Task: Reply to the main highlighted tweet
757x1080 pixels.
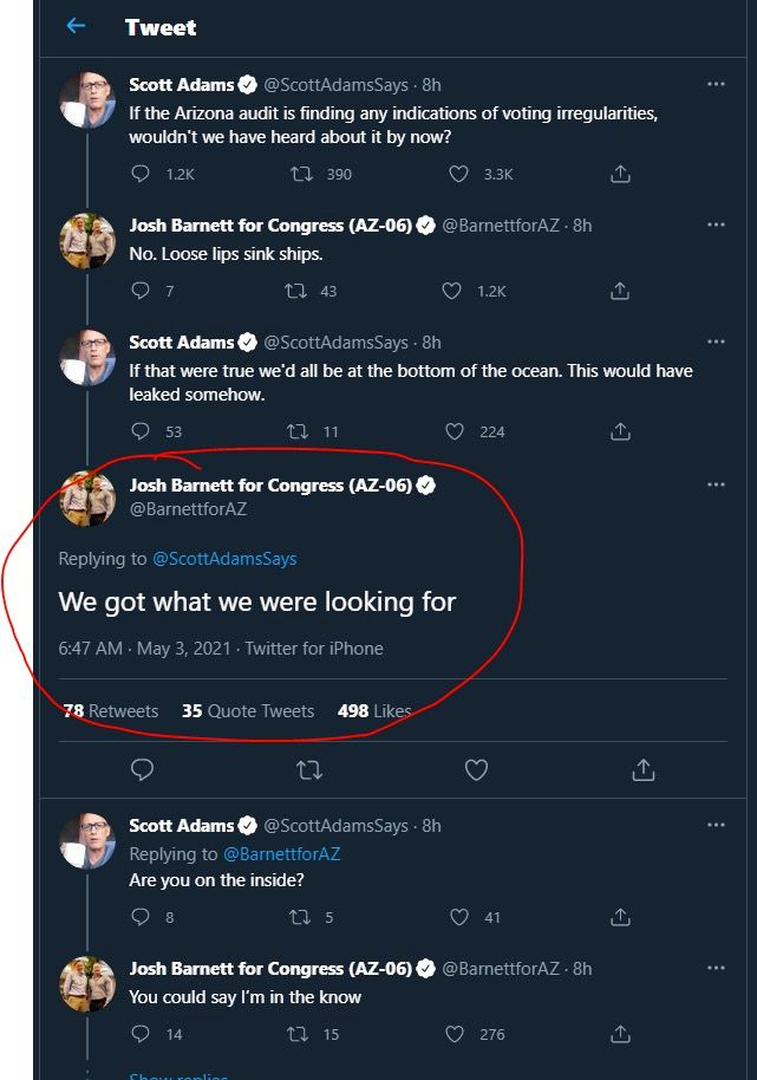Action: [x=143, y=769]
